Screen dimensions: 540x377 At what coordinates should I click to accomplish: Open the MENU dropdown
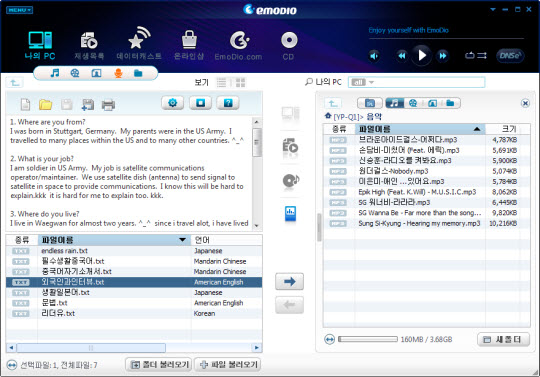(19, 10)
